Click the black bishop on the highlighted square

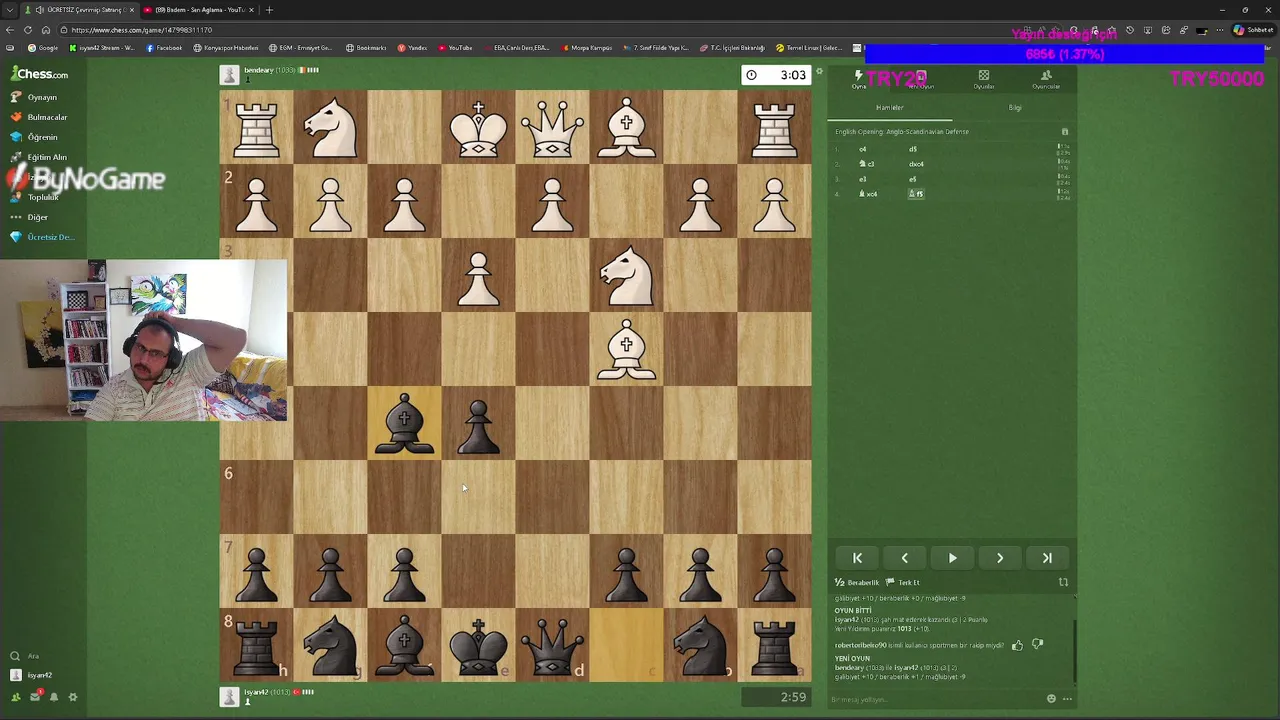tap(404, 423)
